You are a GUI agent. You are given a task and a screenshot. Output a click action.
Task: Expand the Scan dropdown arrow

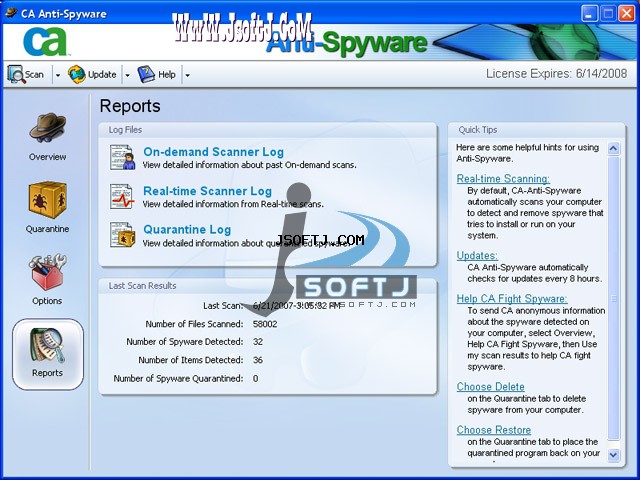58,75
